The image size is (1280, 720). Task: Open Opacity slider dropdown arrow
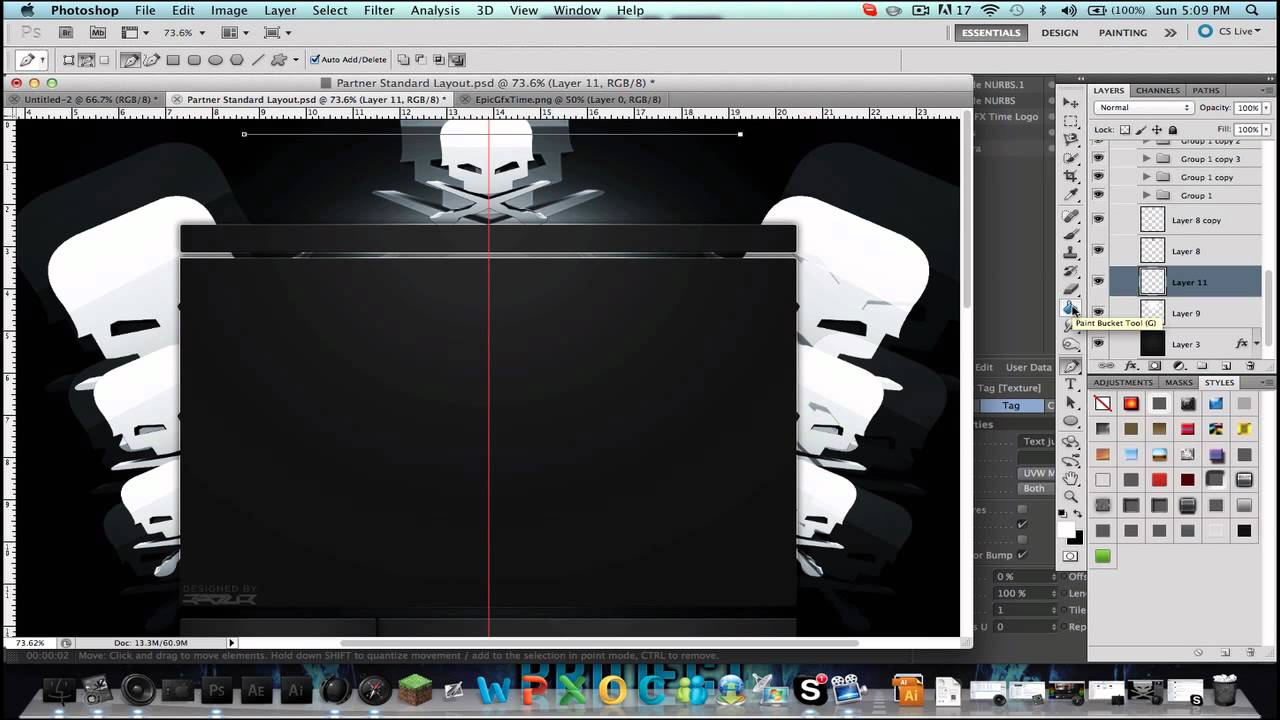[x=1265, y=108]
